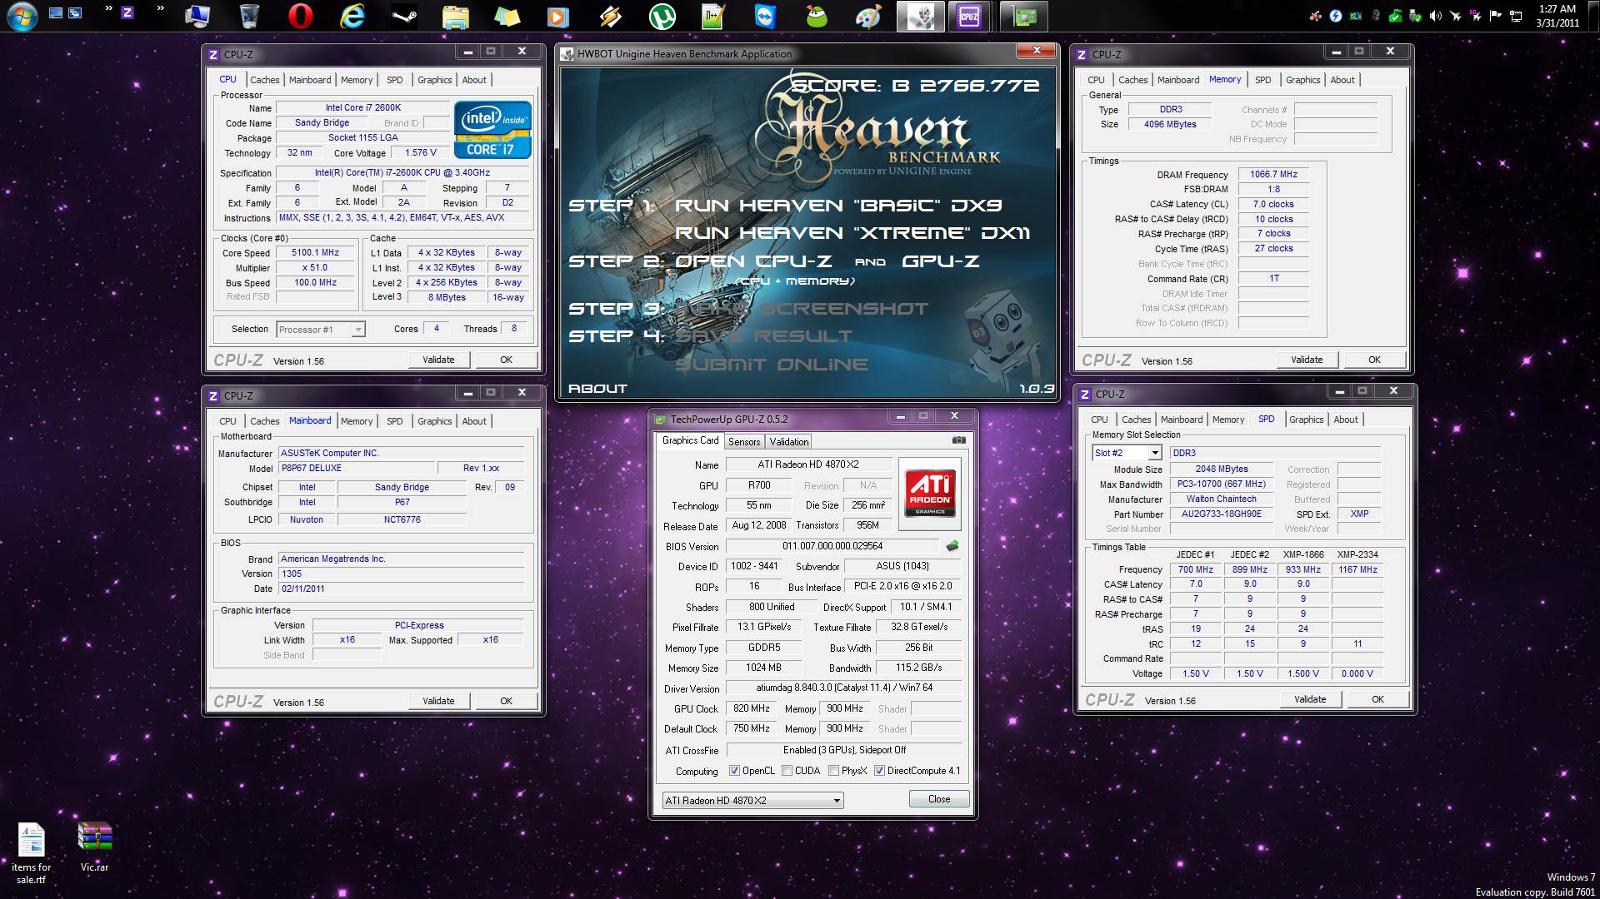Image resolution: width=1600 pixels, height=899 pixels.
Task: Switch to GPU-Z graphics card taskbar button
Action: pos(1023,16)
